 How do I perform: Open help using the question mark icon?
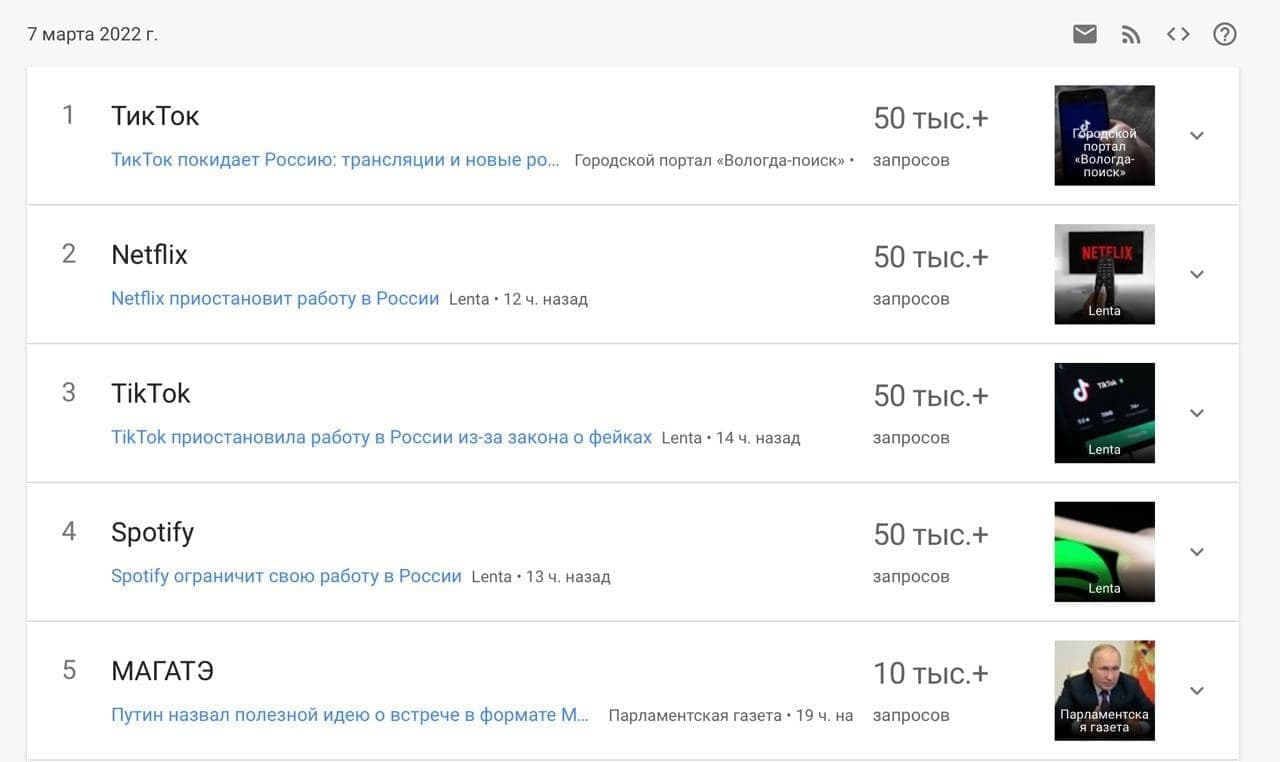[x=1224, y=33]
